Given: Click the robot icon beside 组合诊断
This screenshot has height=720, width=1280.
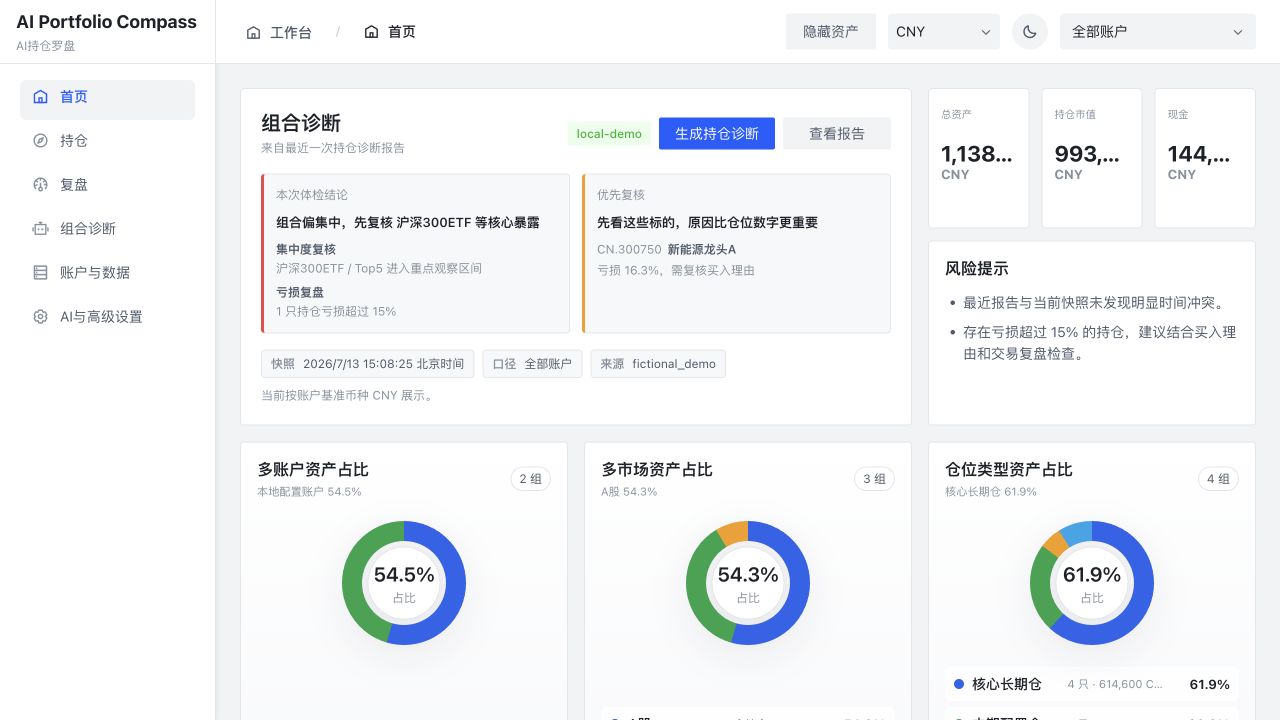Looking at the screenshot, I should click(x=40, y=229).
